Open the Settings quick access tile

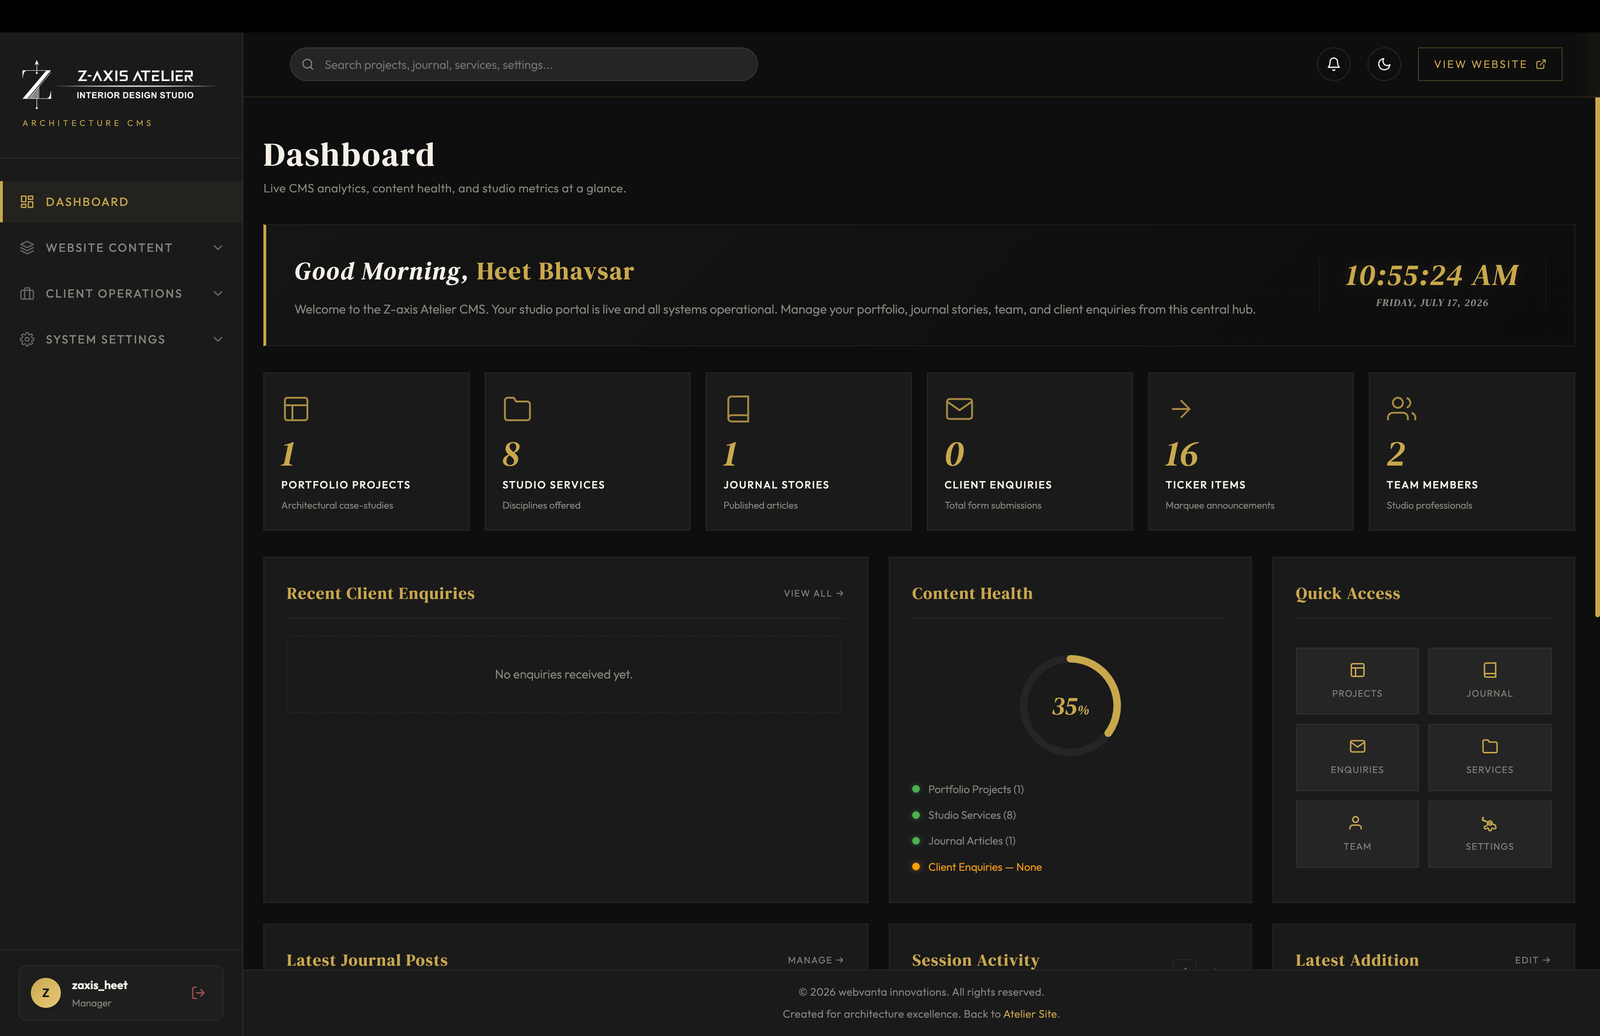(1489, 834)
